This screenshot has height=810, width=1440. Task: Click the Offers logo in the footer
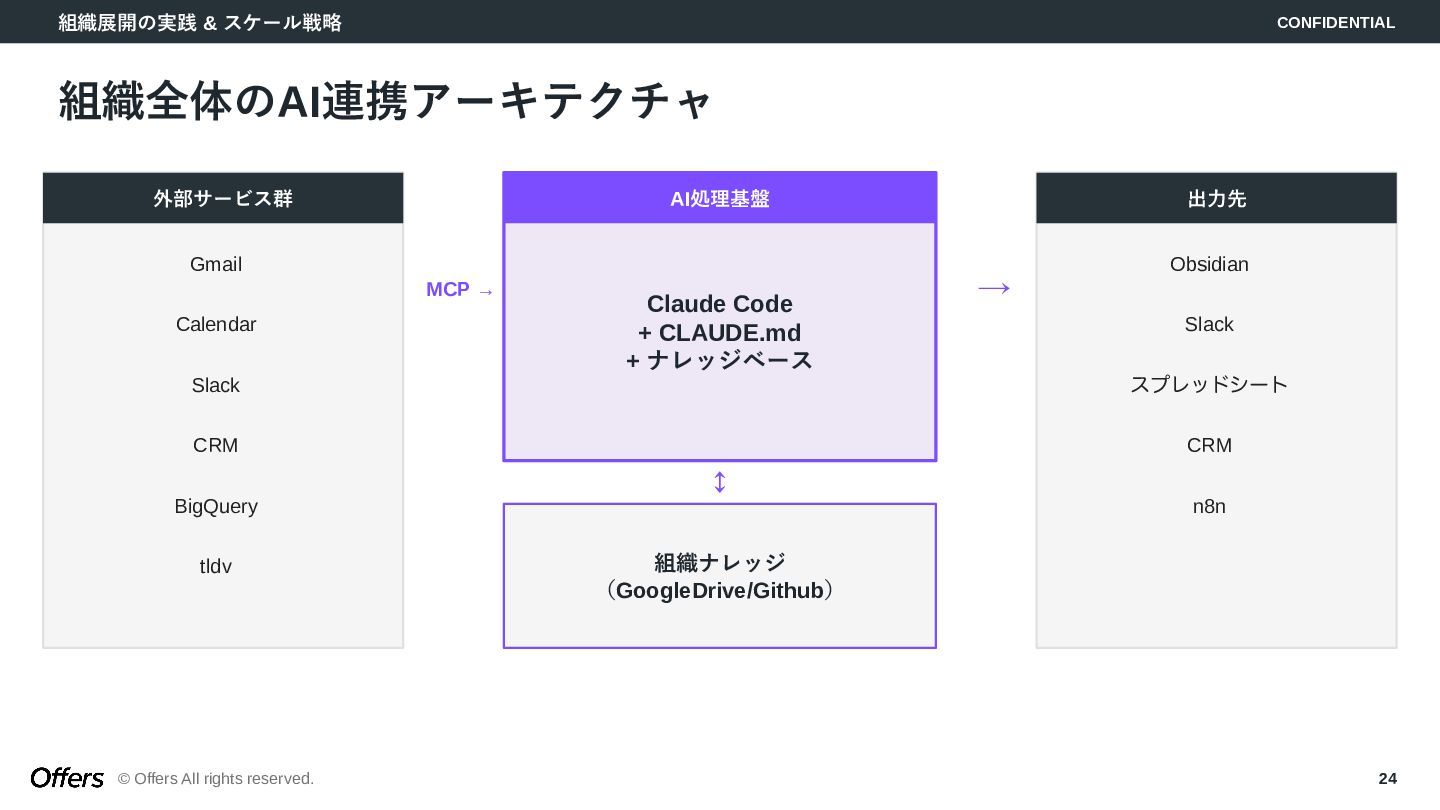67,778
